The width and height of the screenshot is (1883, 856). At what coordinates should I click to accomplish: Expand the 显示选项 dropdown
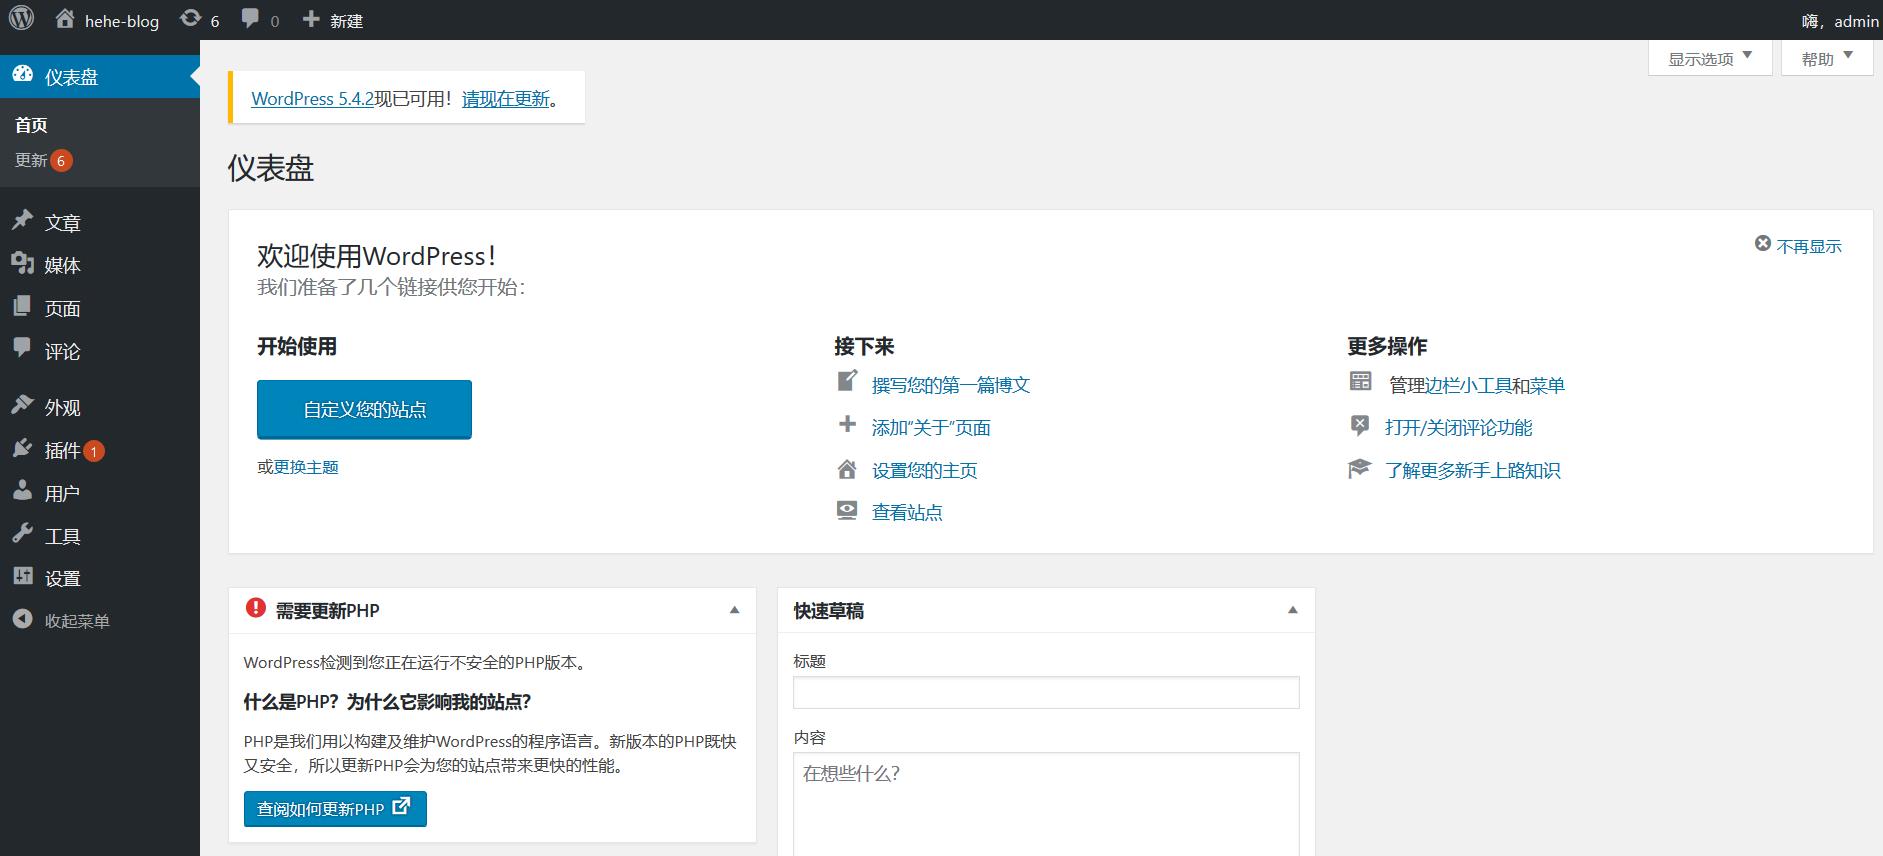point(1710,58)
